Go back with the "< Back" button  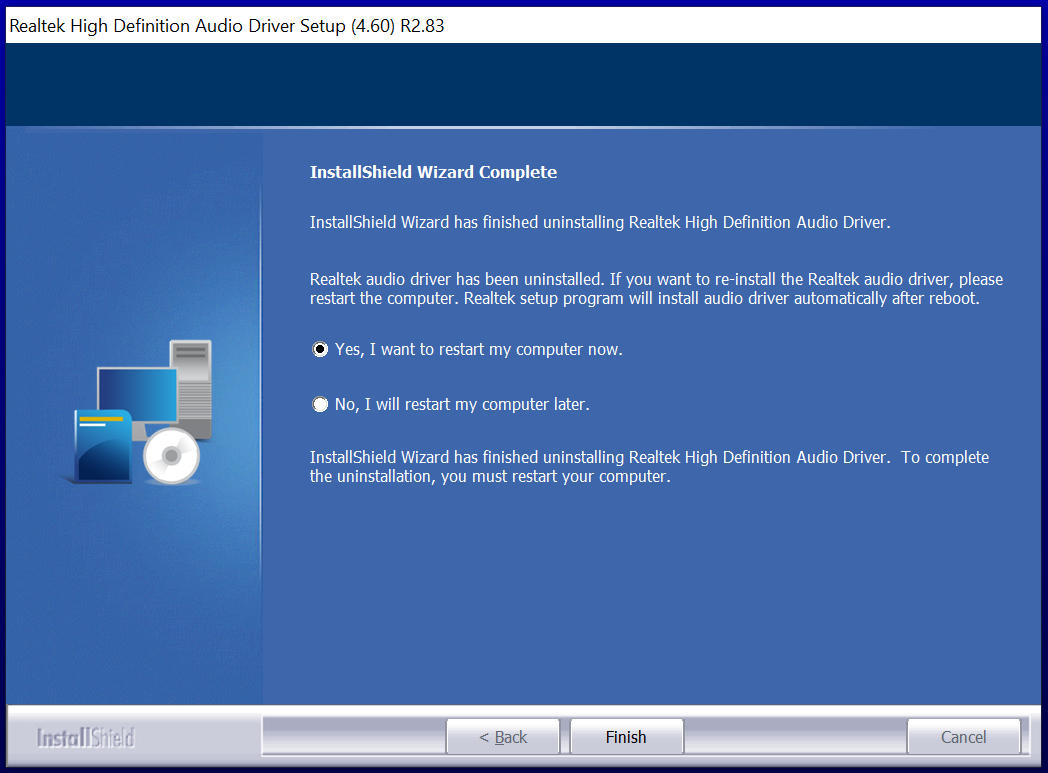503,737
